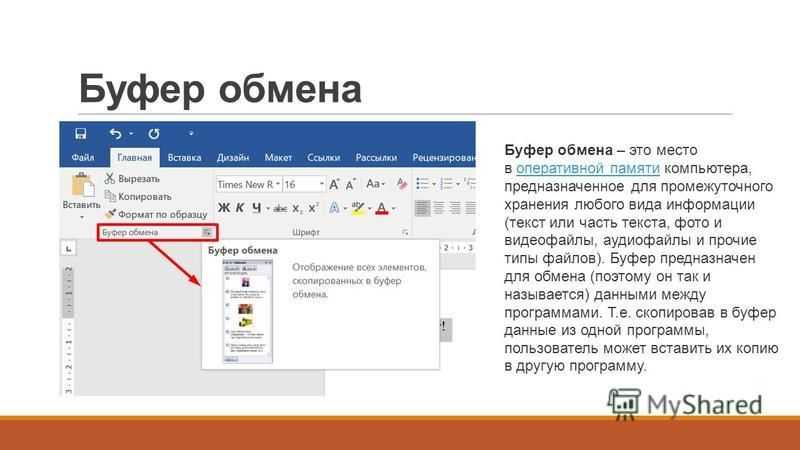Click the multilevel list icon
800x450 pixels.
click(470, 183)
